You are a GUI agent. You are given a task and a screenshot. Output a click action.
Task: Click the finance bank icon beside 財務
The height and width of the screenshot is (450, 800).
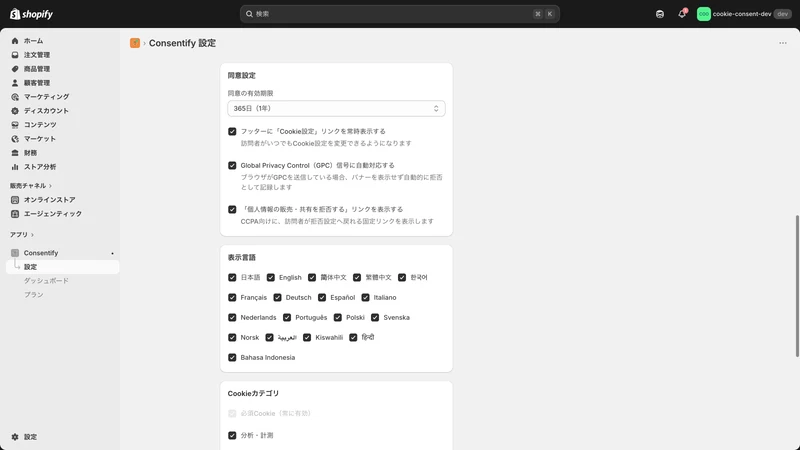15,153
